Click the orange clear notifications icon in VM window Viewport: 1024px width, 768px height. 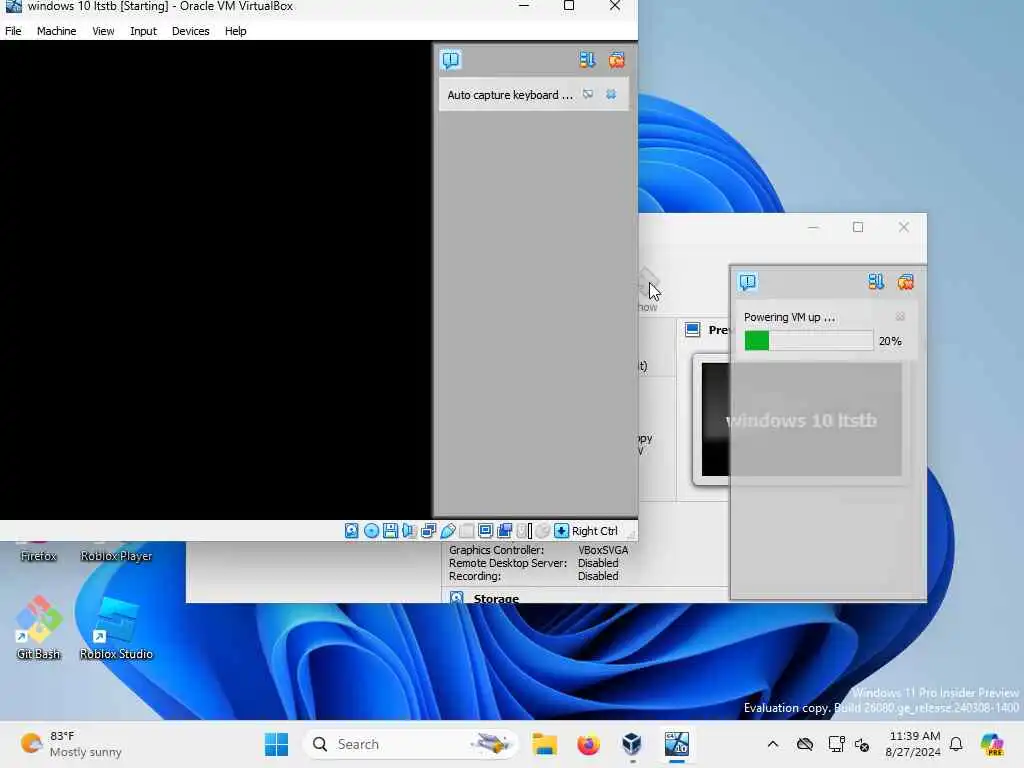(616, 60)
